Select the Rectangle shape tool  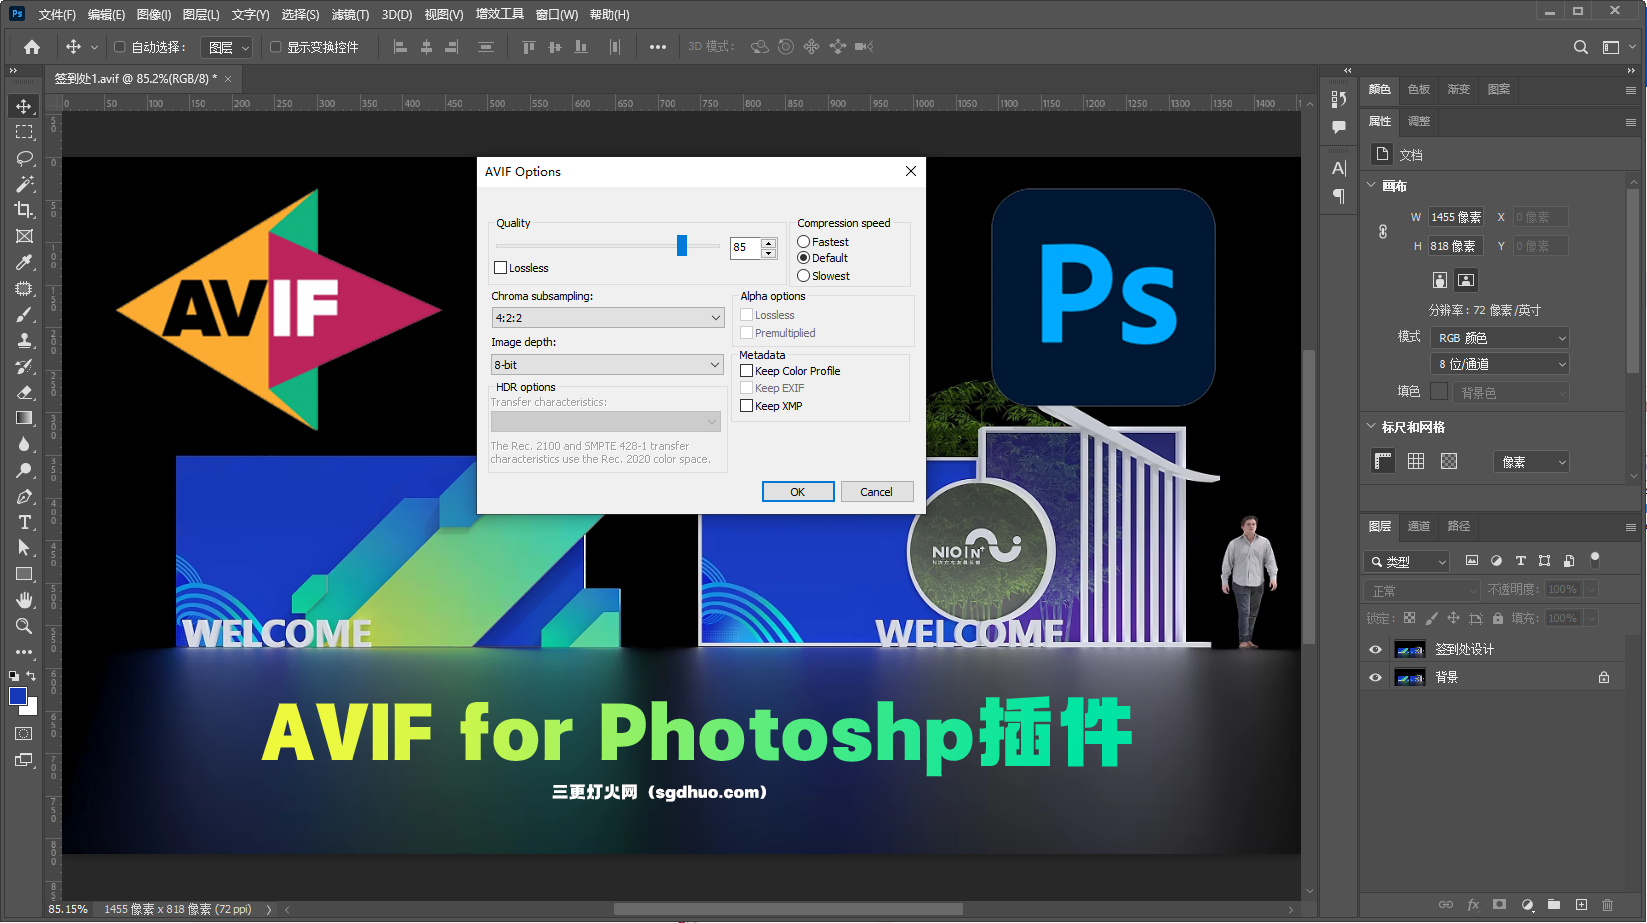[x=24, y=574]
